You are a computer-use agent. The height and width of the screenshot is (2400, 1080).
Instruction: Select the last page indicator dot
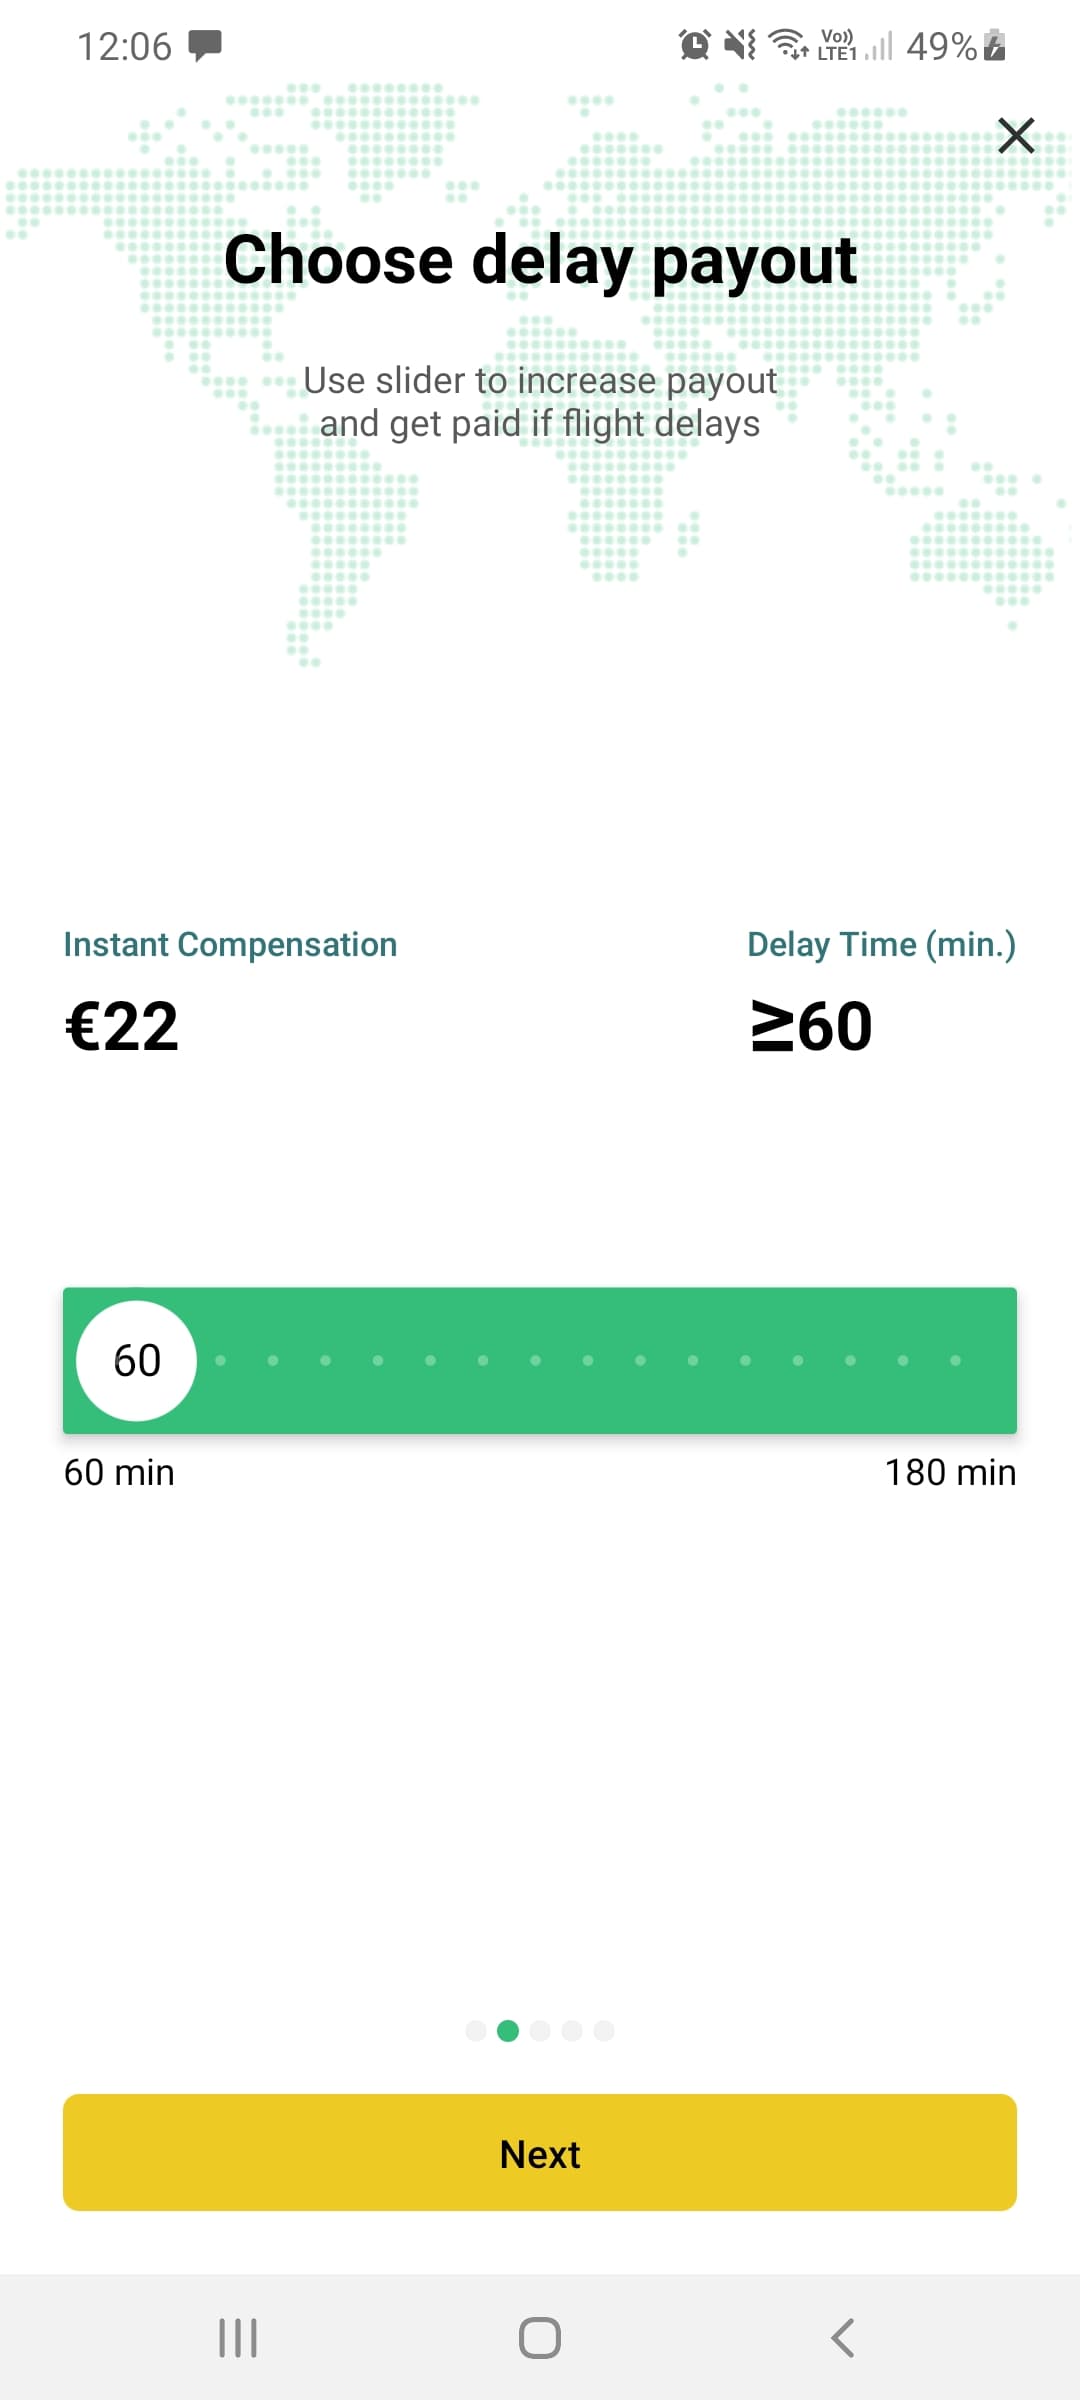pos(604,2030)
